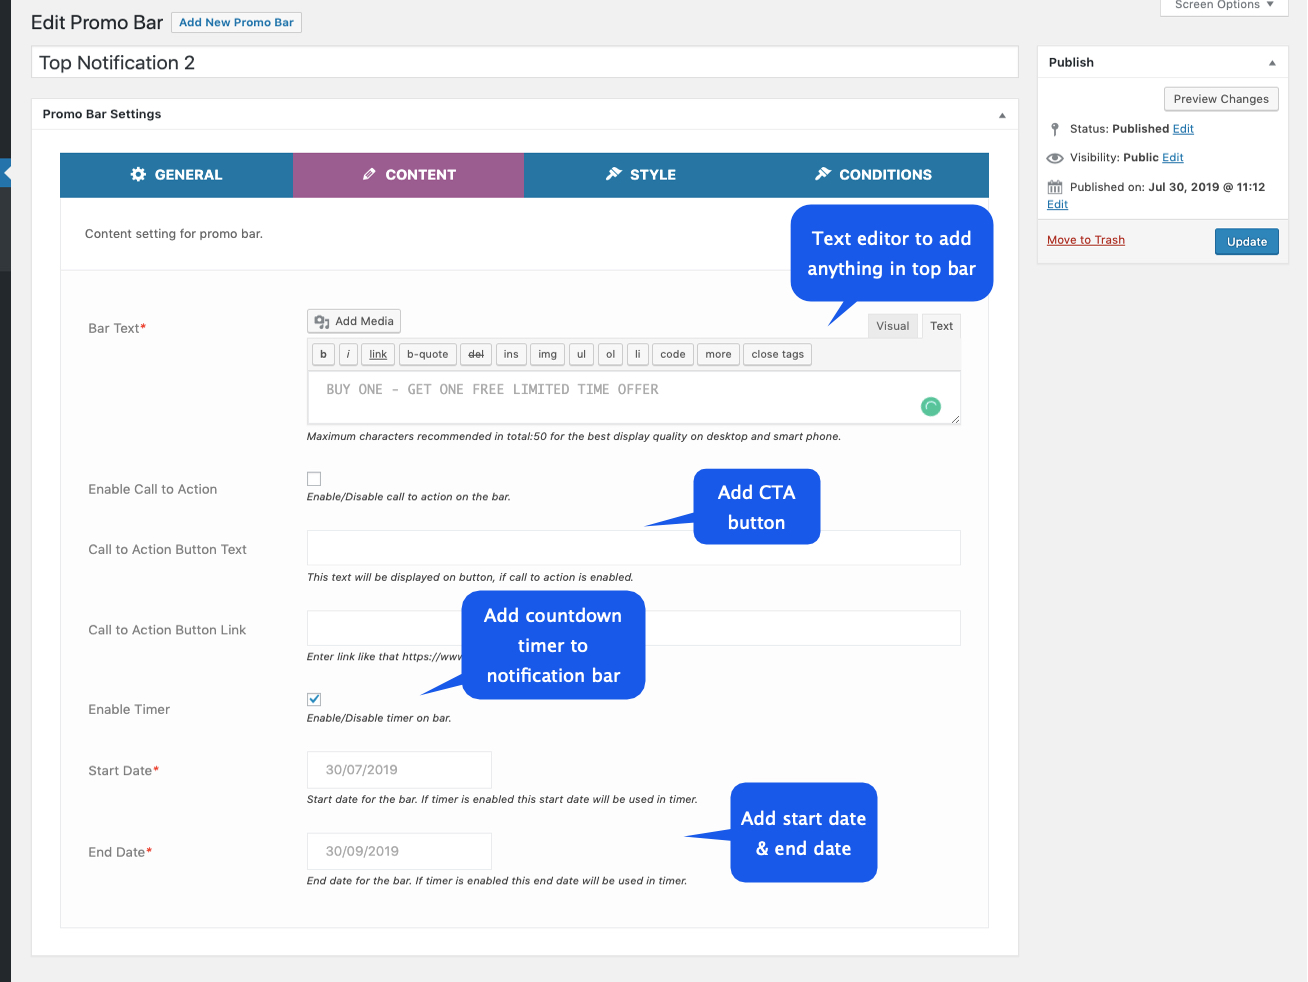
Task: Click the calendar icon next to Published on
Action: click(x=1055, y=187)
